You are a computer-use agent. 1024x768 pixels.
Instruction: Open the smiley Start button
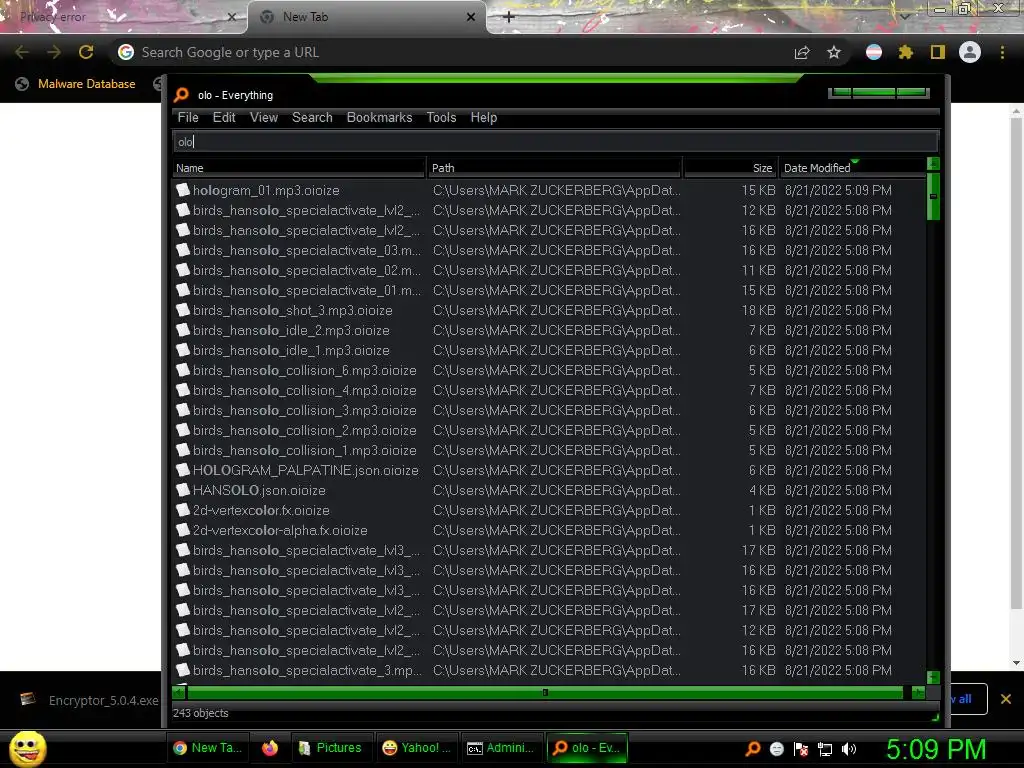28,748
